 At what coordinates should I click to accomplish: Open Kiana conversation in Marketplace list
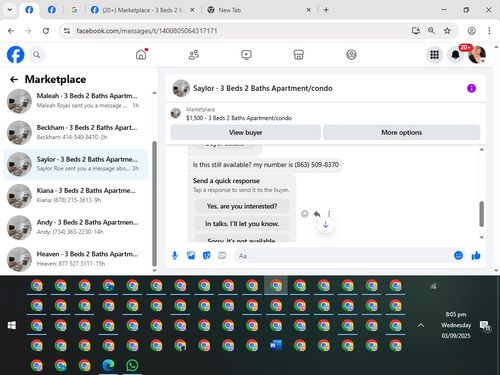(76, 196)
